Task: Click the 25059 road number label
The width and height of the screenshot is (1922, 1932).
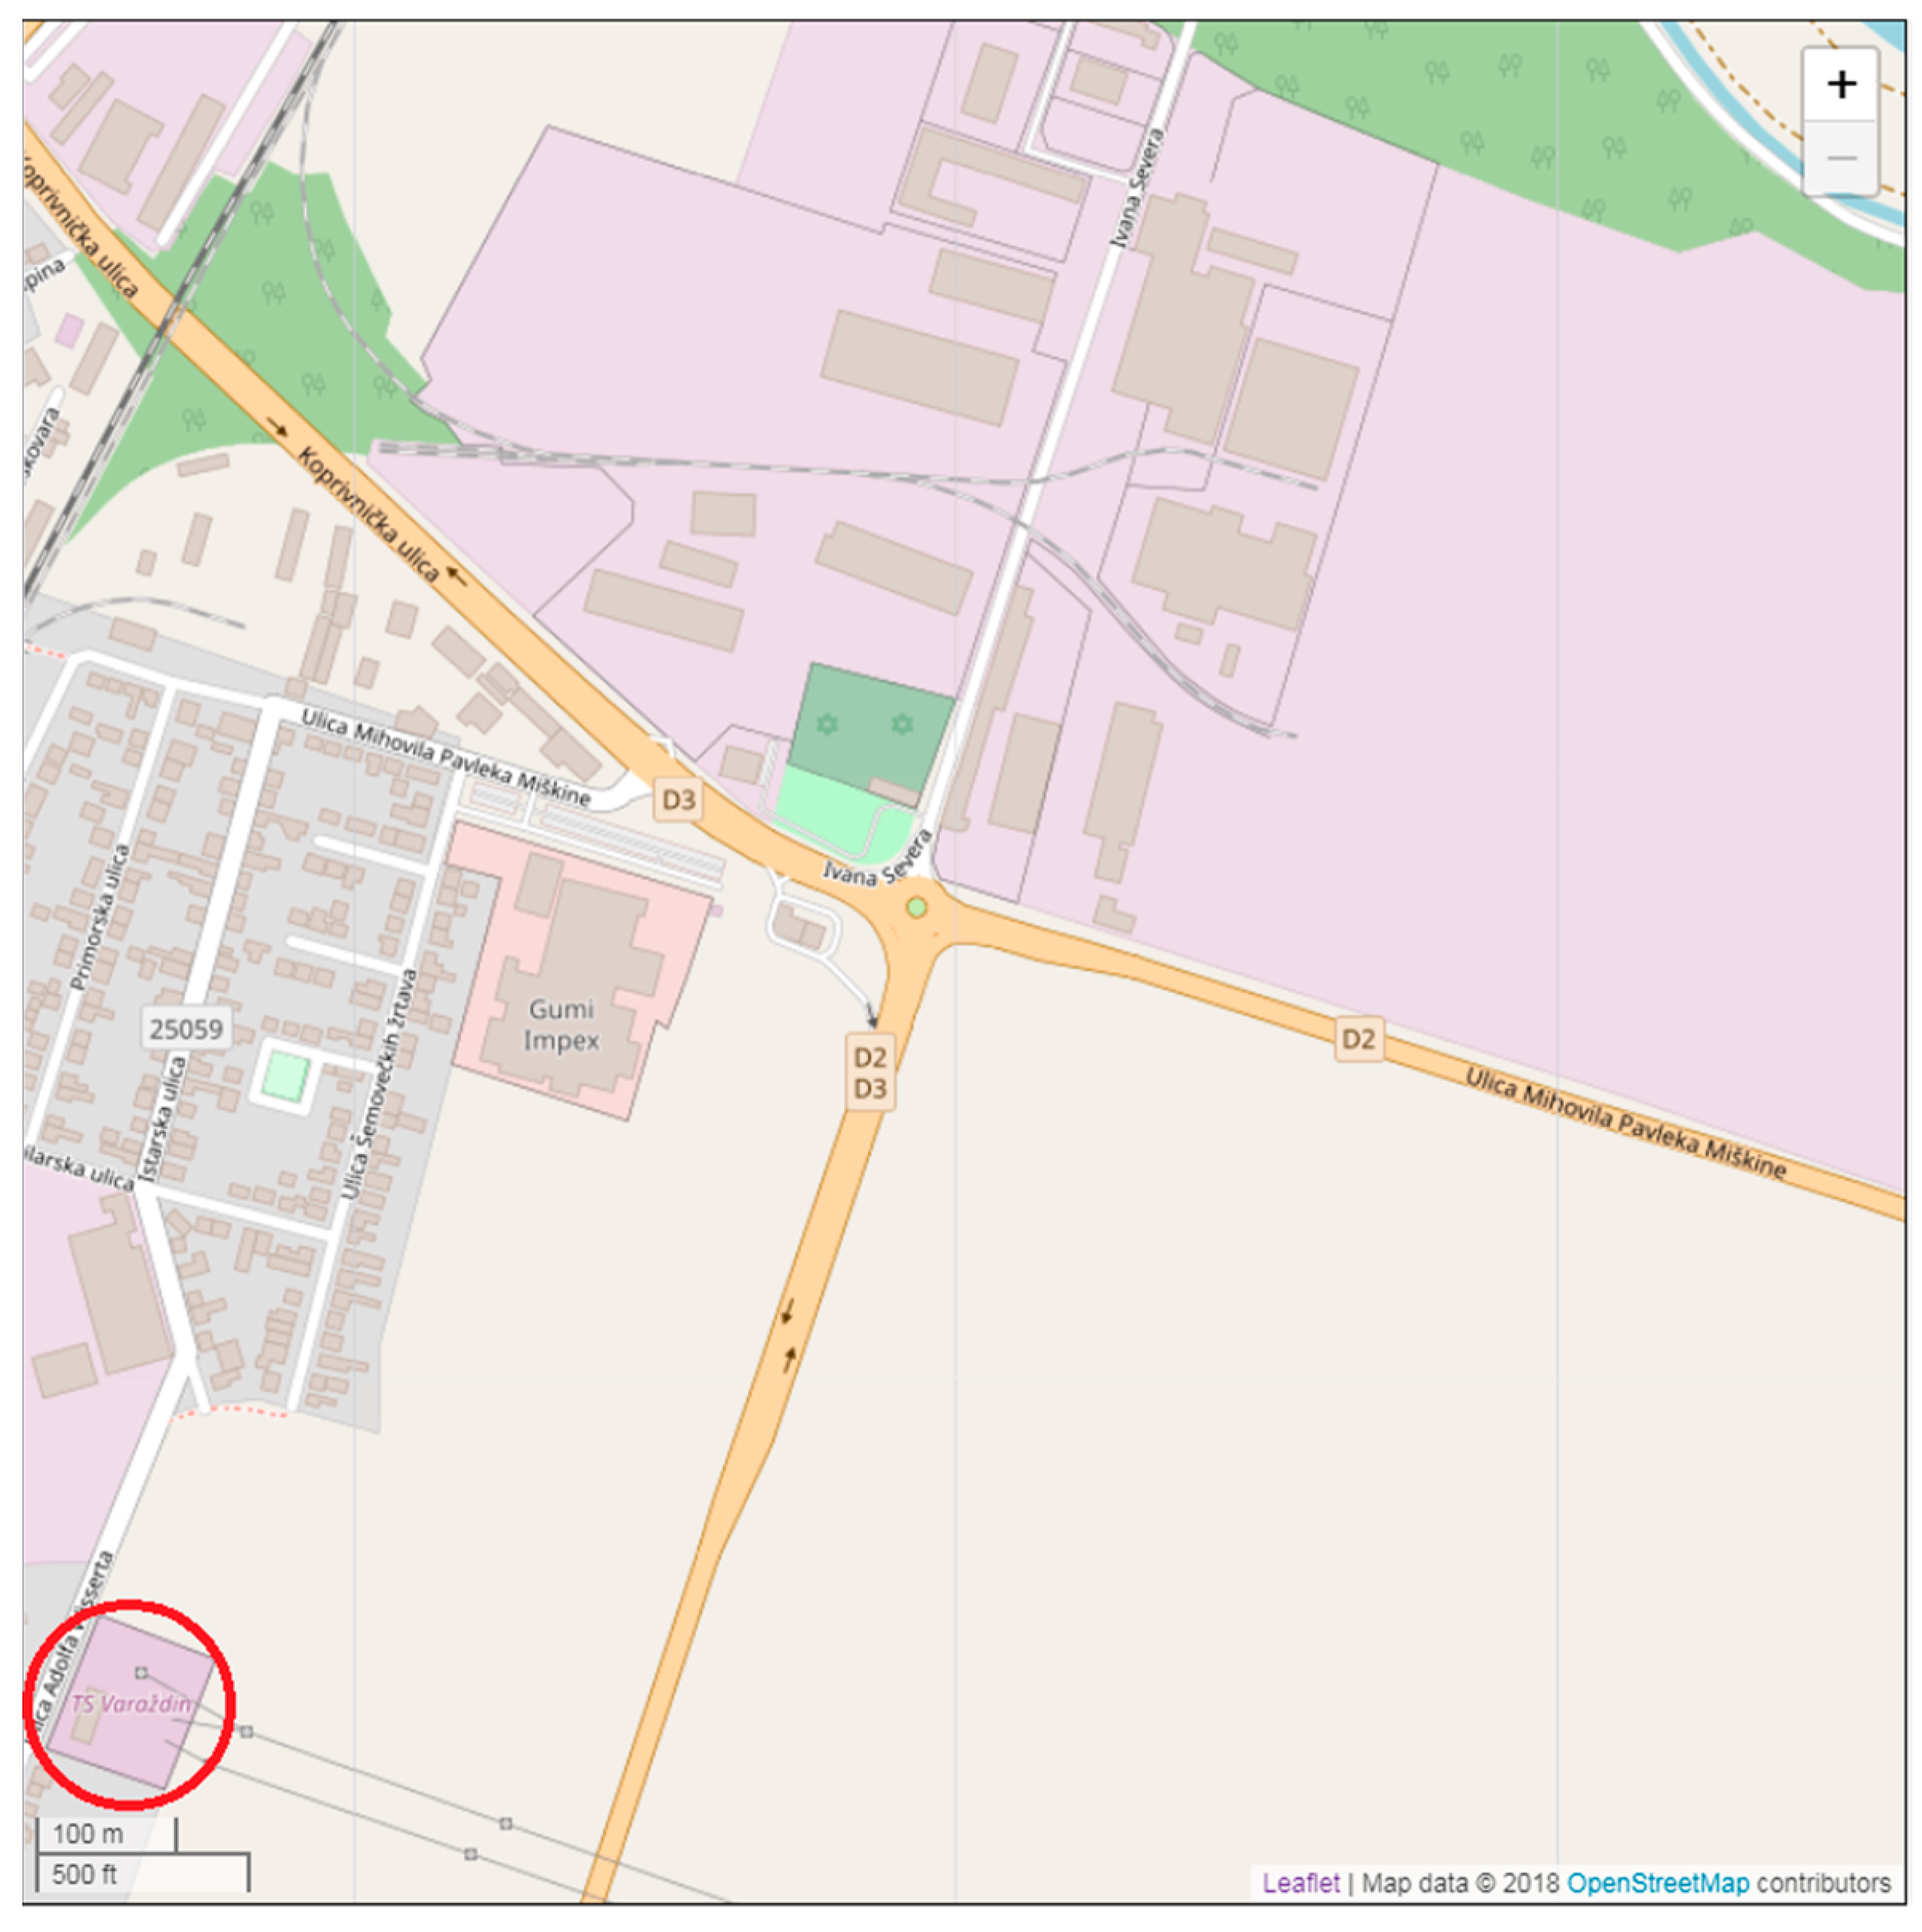Action: 186,1029
